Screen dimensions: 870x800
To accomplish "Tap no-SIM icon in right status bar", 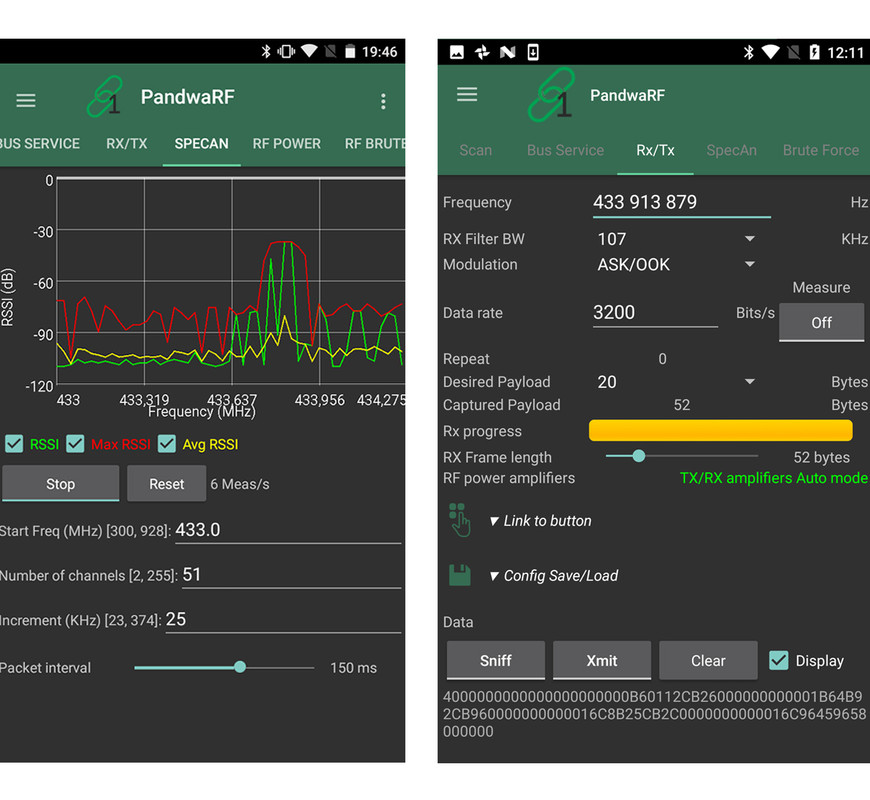I will [x=793, y=52].
